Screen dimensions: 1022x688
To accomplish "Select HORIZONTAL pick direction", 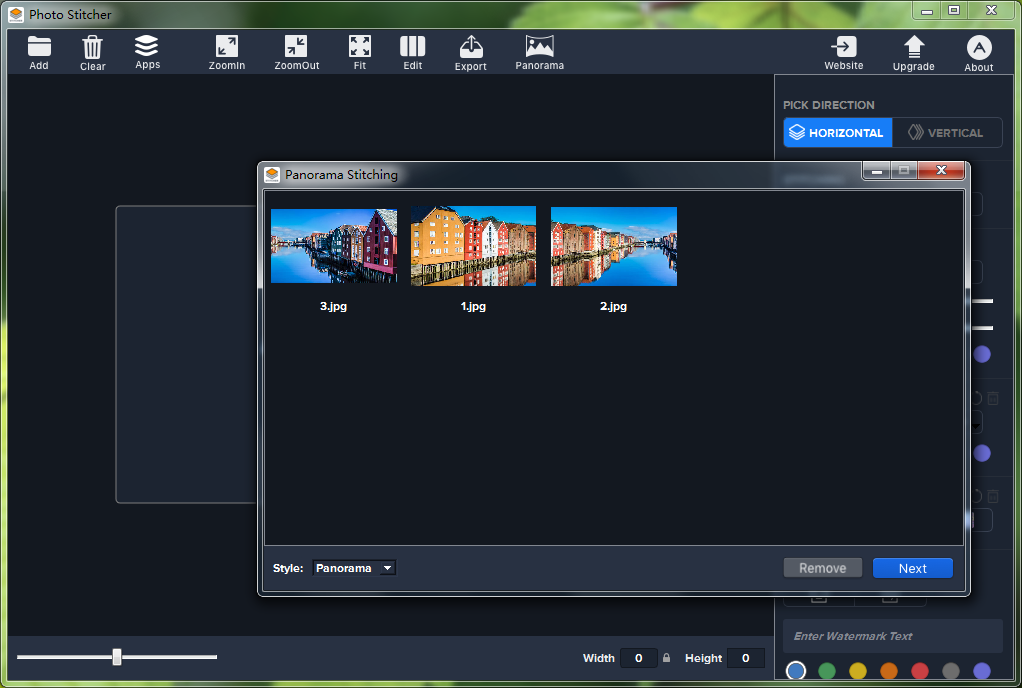I will click(837, 133).
